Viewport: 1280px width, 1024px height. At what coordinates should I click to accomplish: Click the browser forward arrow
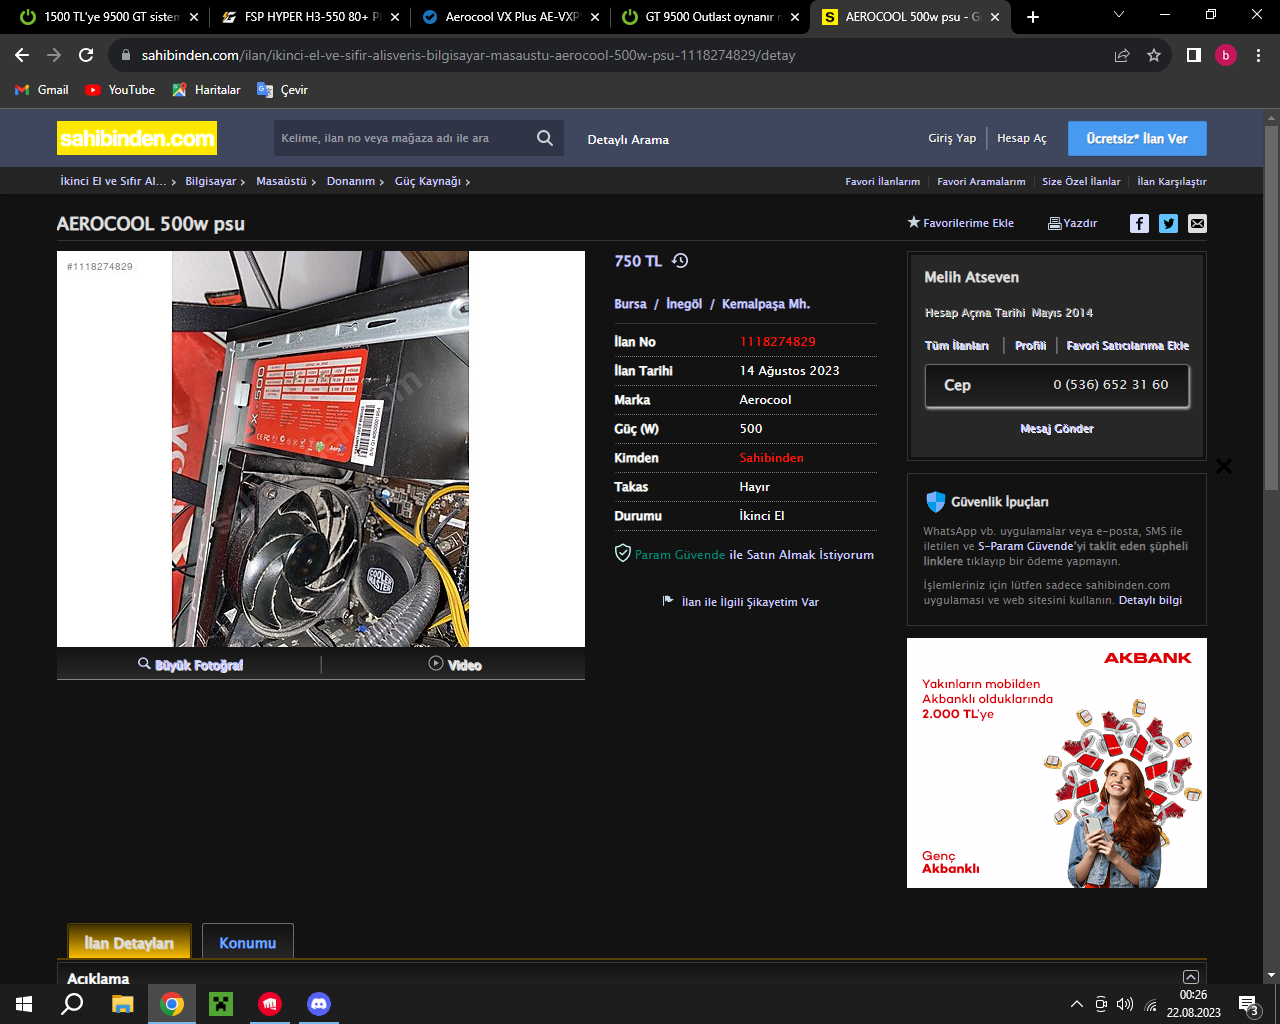point(54,55)
